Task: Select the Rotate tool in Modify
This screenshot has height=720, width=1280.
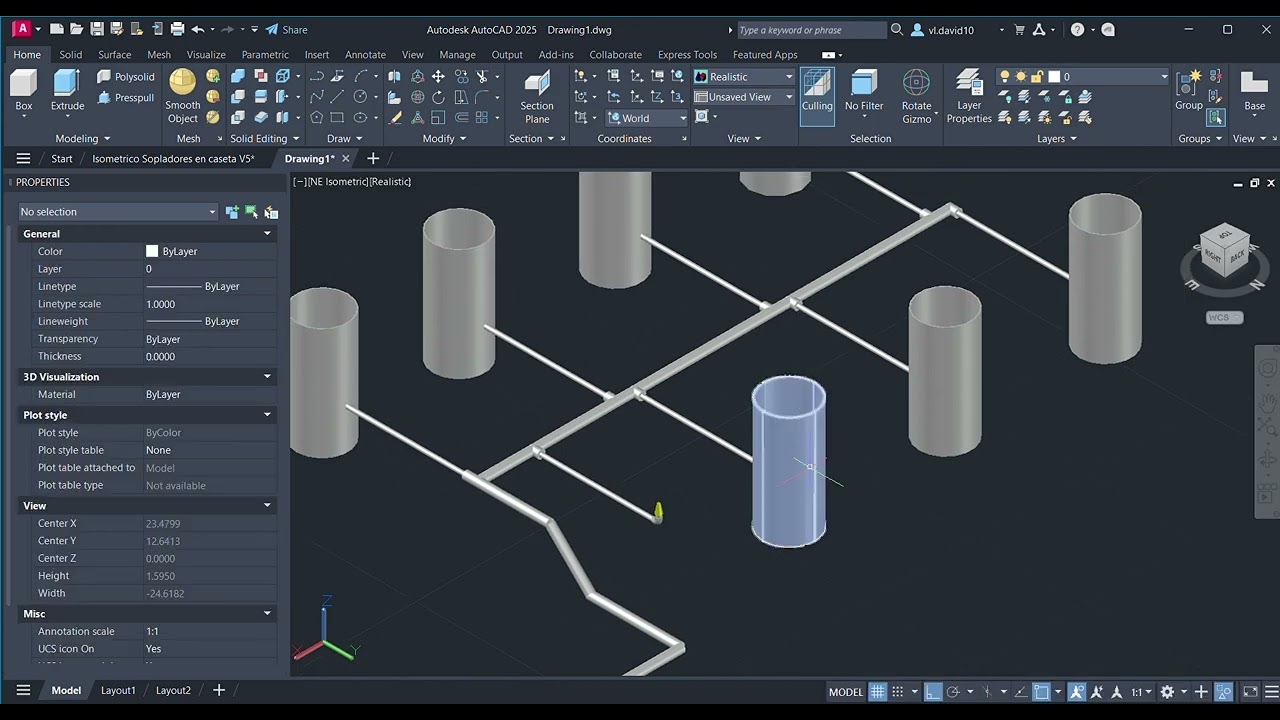Action: click(438, 97)
